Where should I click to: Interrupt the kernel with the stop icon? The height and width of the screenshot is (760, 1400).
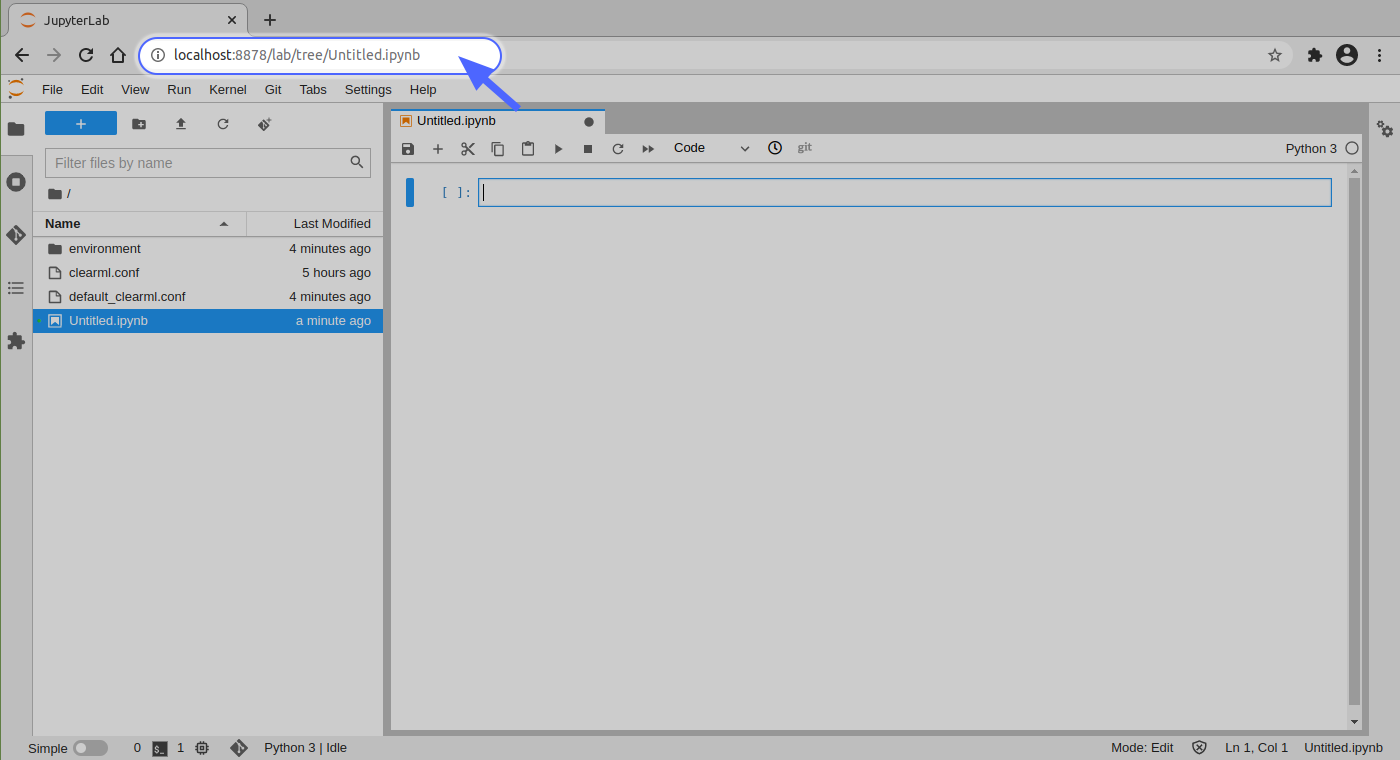coord(588,149)
